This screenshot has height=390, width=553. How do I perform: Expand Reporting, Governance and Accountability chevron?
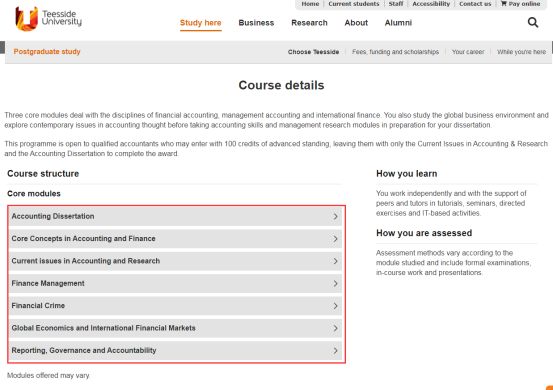pyautogui.click(x=335, y=351)
